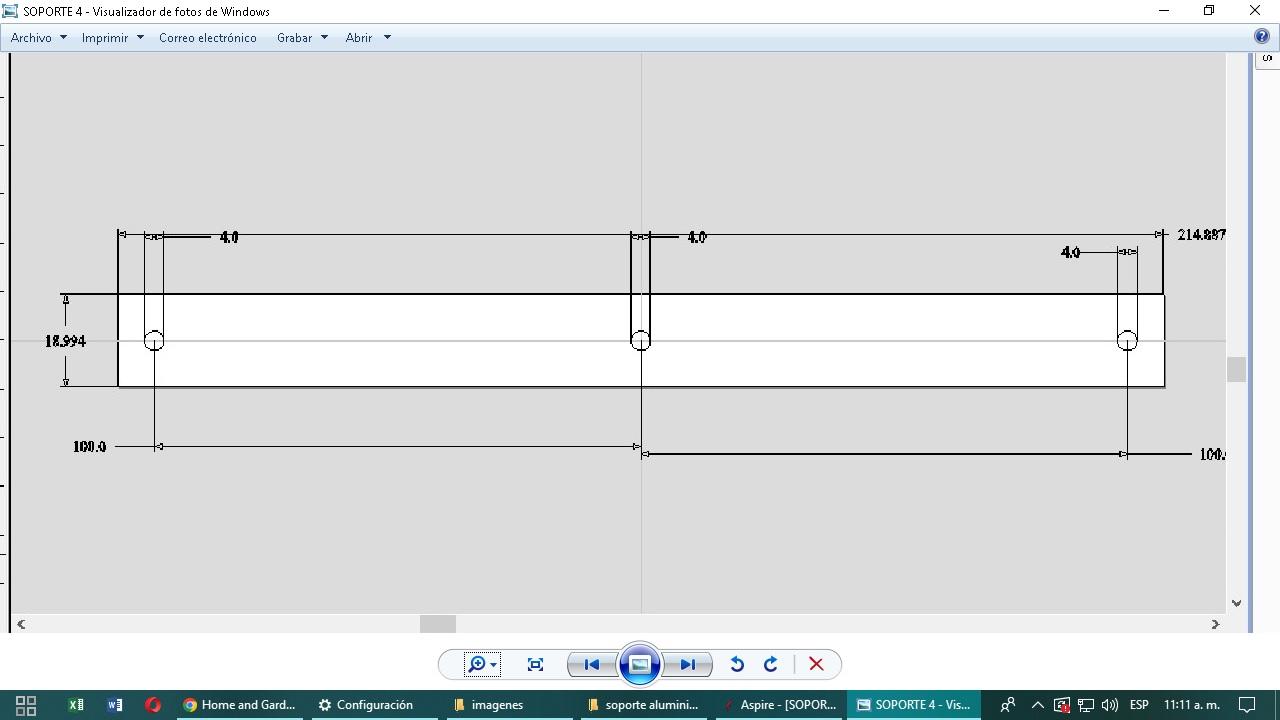Delete the photo with the red X
The width and height of the screenshot is (1280, 720).
[x=816, y=664]
